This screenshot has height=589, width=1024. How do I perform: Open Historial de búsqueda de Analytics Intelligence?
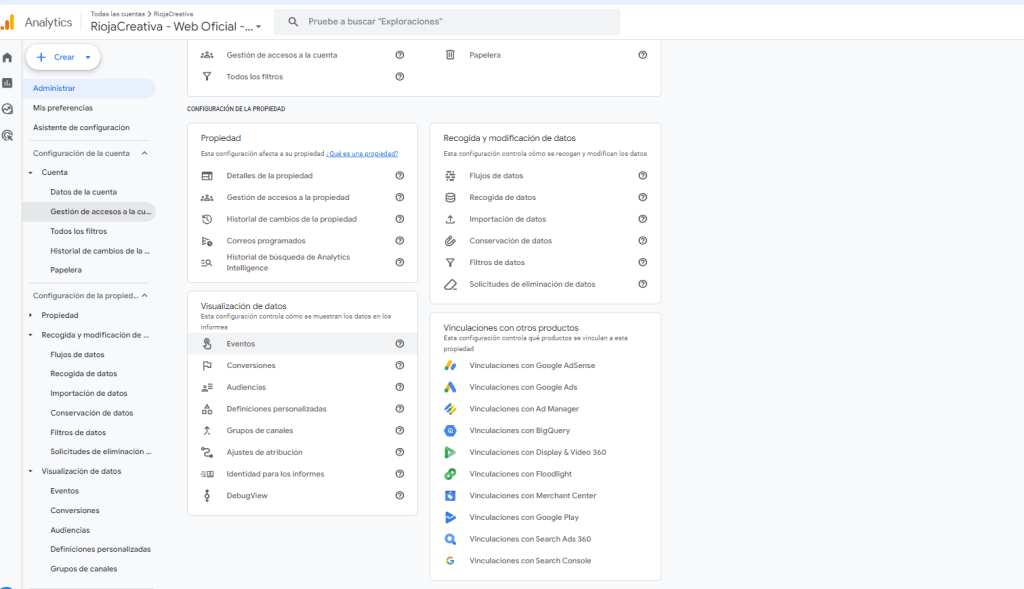(x=288, y=263)
